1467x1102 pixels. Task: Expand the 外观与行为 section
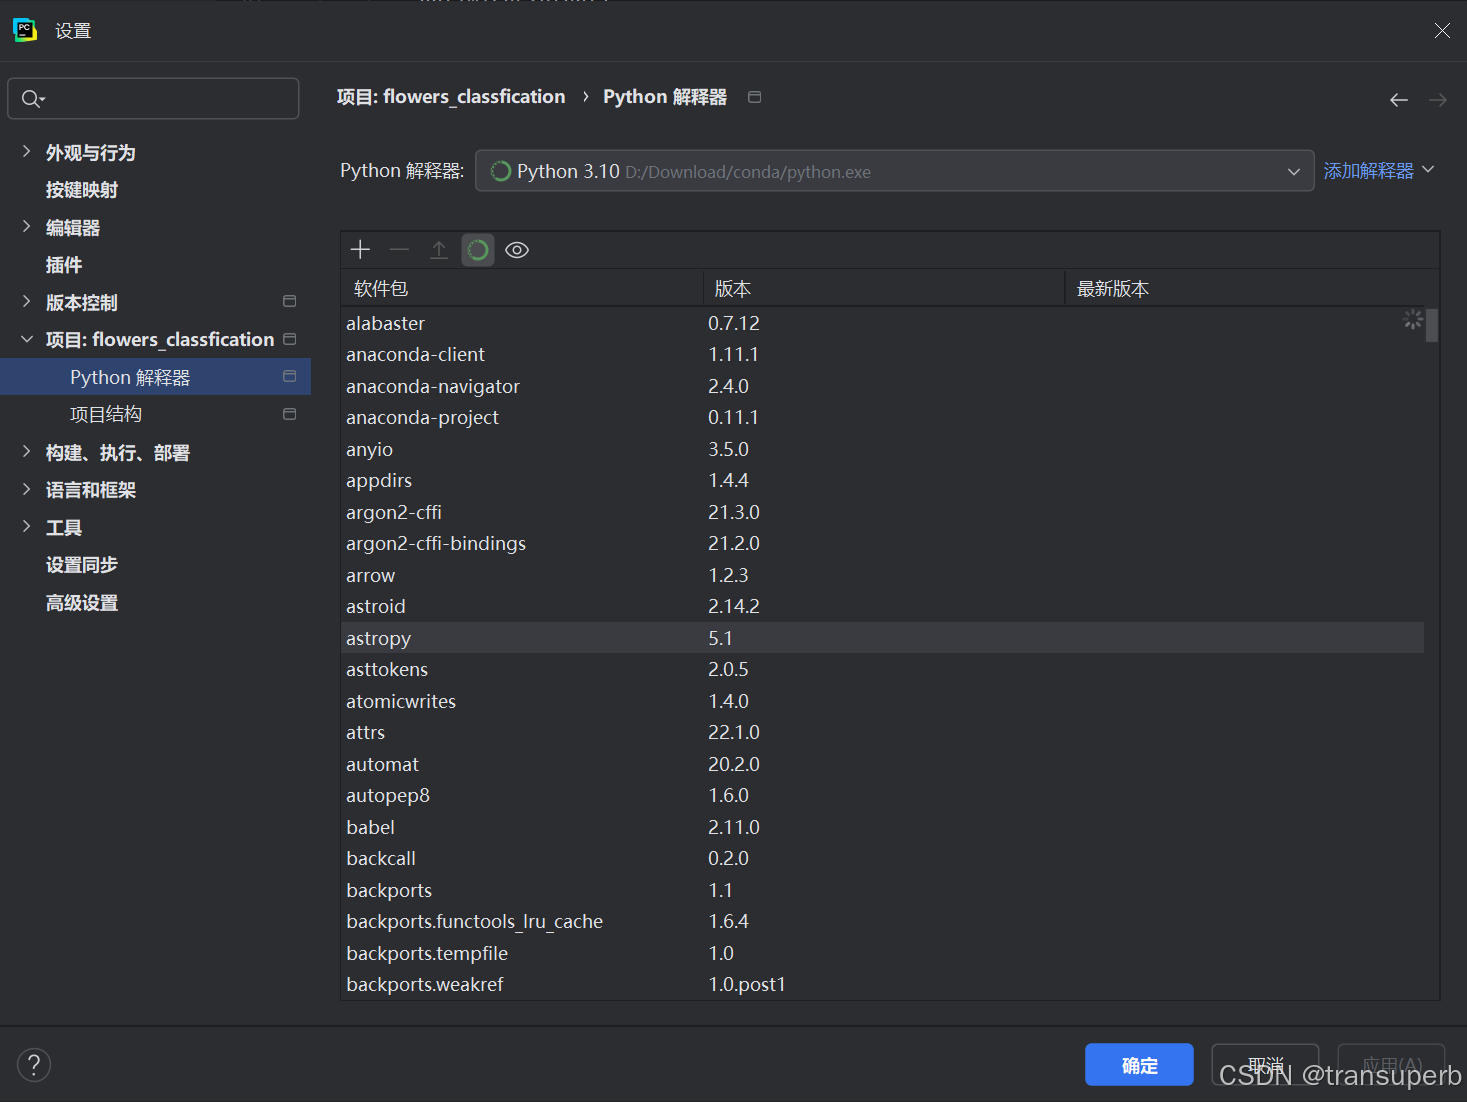click(x=26, y=151)
